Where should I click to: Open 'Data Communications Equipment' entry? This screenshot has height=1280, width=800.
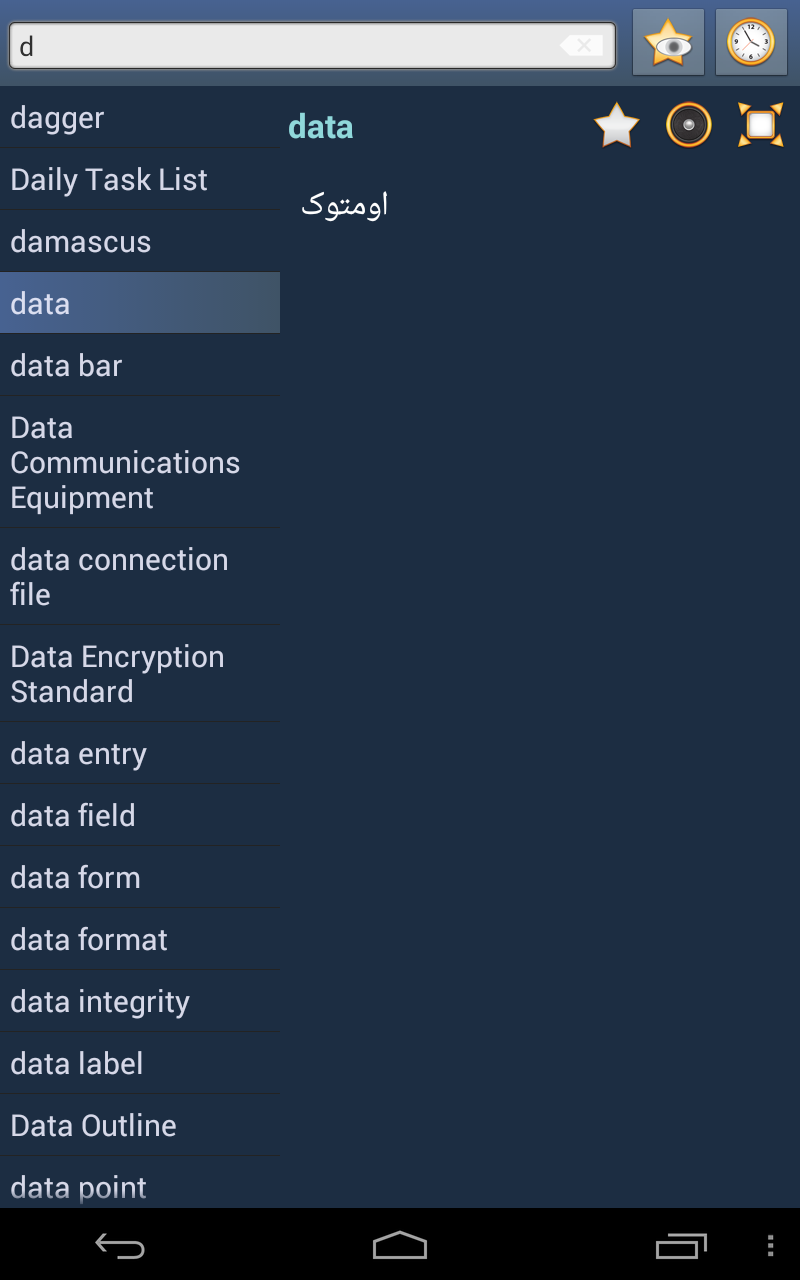(140, 463)
